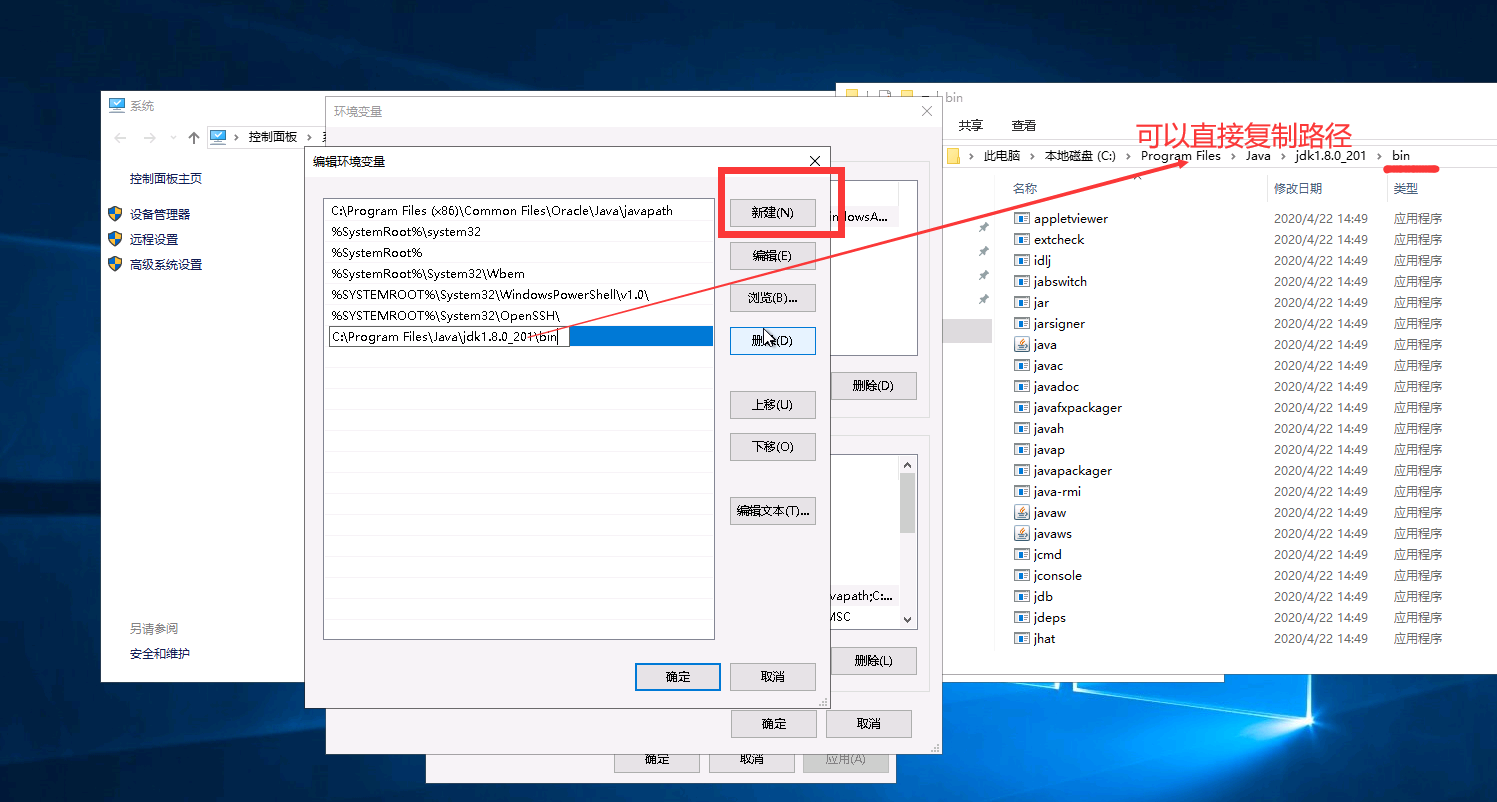Click the jdb file icon
This screenshot has width=1497, height=802.
coord(1022,596)
